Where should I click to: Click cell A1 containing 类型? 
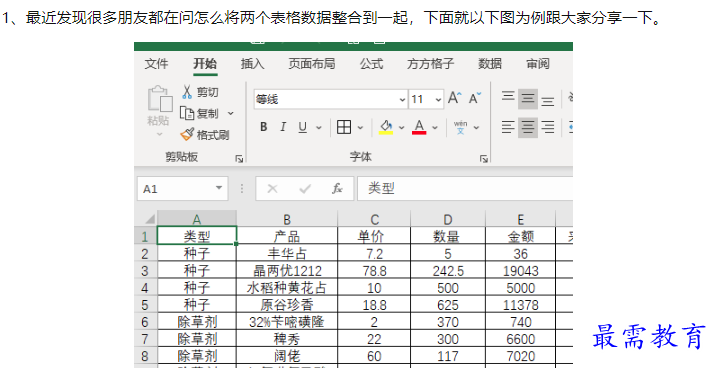pos(197,235)
